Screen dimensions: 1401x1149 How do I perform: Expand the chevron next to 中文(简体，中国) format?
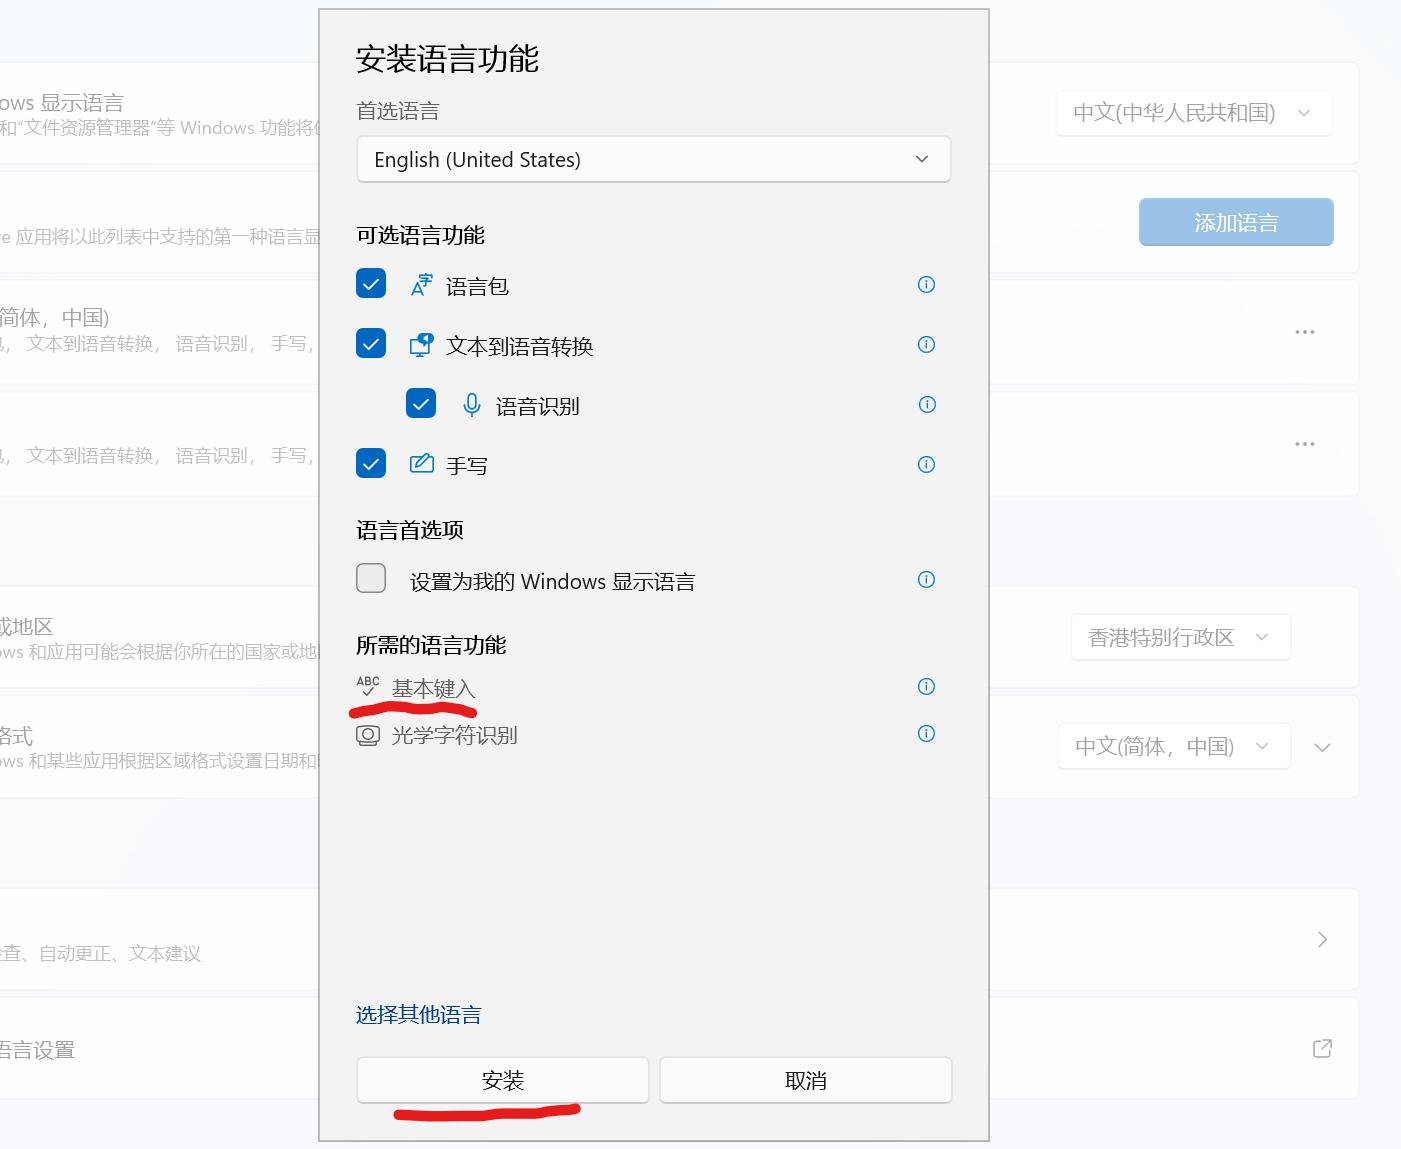[1322, 746]
